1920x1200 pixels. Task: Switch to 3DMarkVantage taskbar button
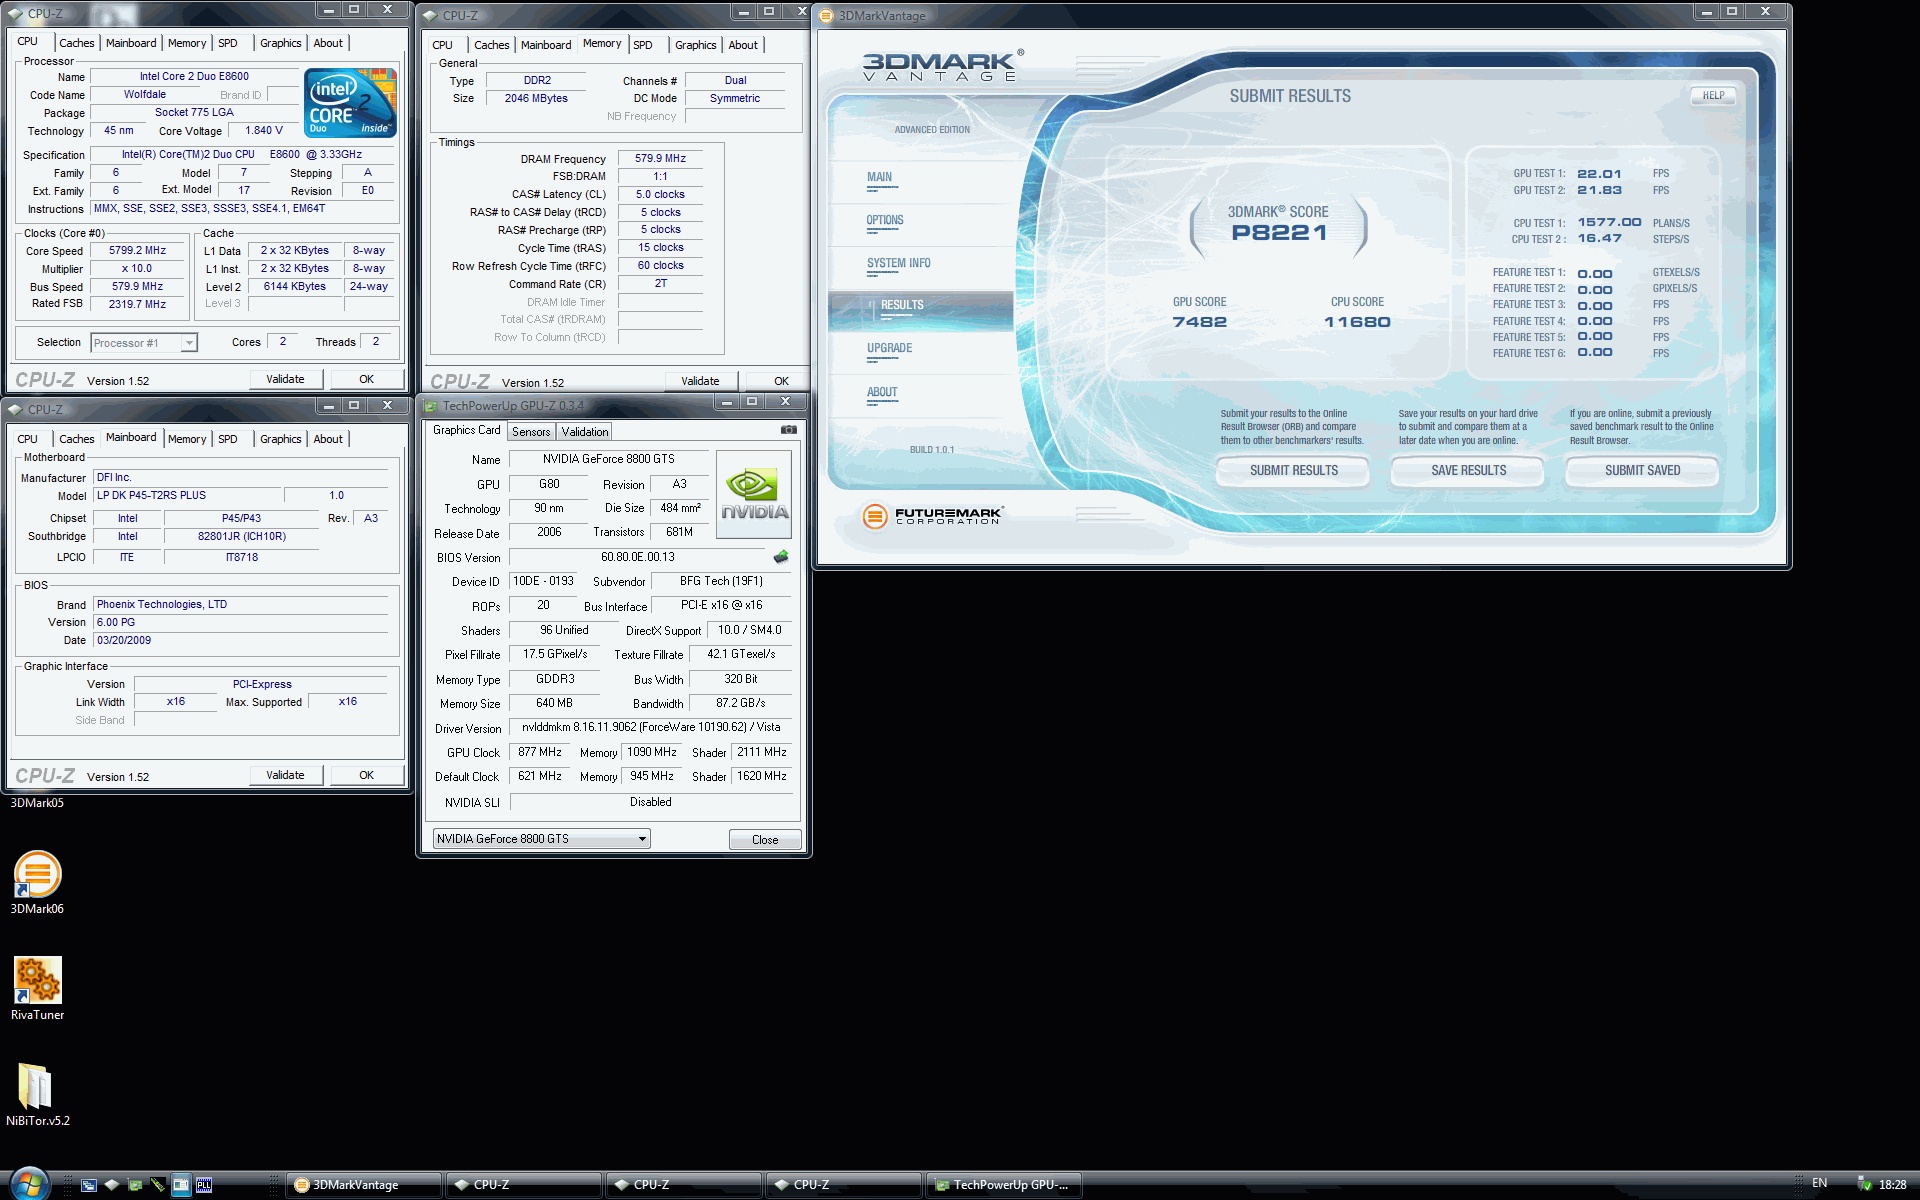click(x=364, y=1185)
